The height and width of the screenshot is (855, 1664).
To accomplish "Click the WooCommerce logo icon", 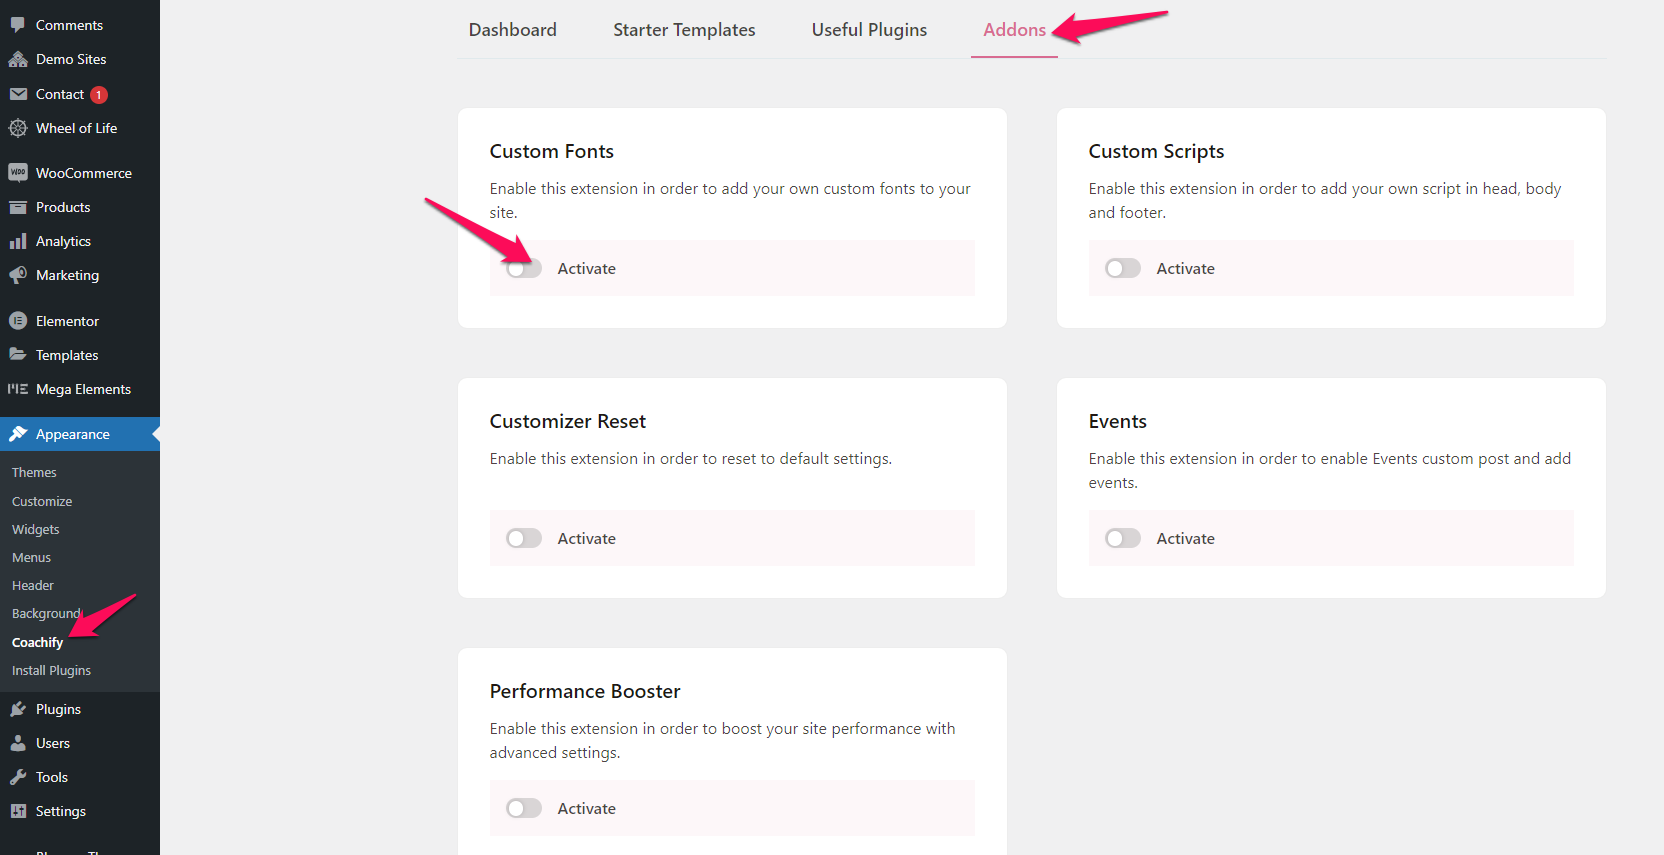I will tap(18, 173).
